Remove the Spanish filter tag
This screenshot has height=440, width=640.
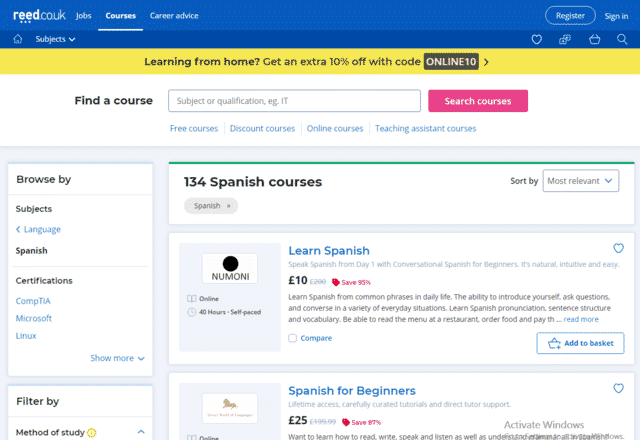tap(229, 206)
